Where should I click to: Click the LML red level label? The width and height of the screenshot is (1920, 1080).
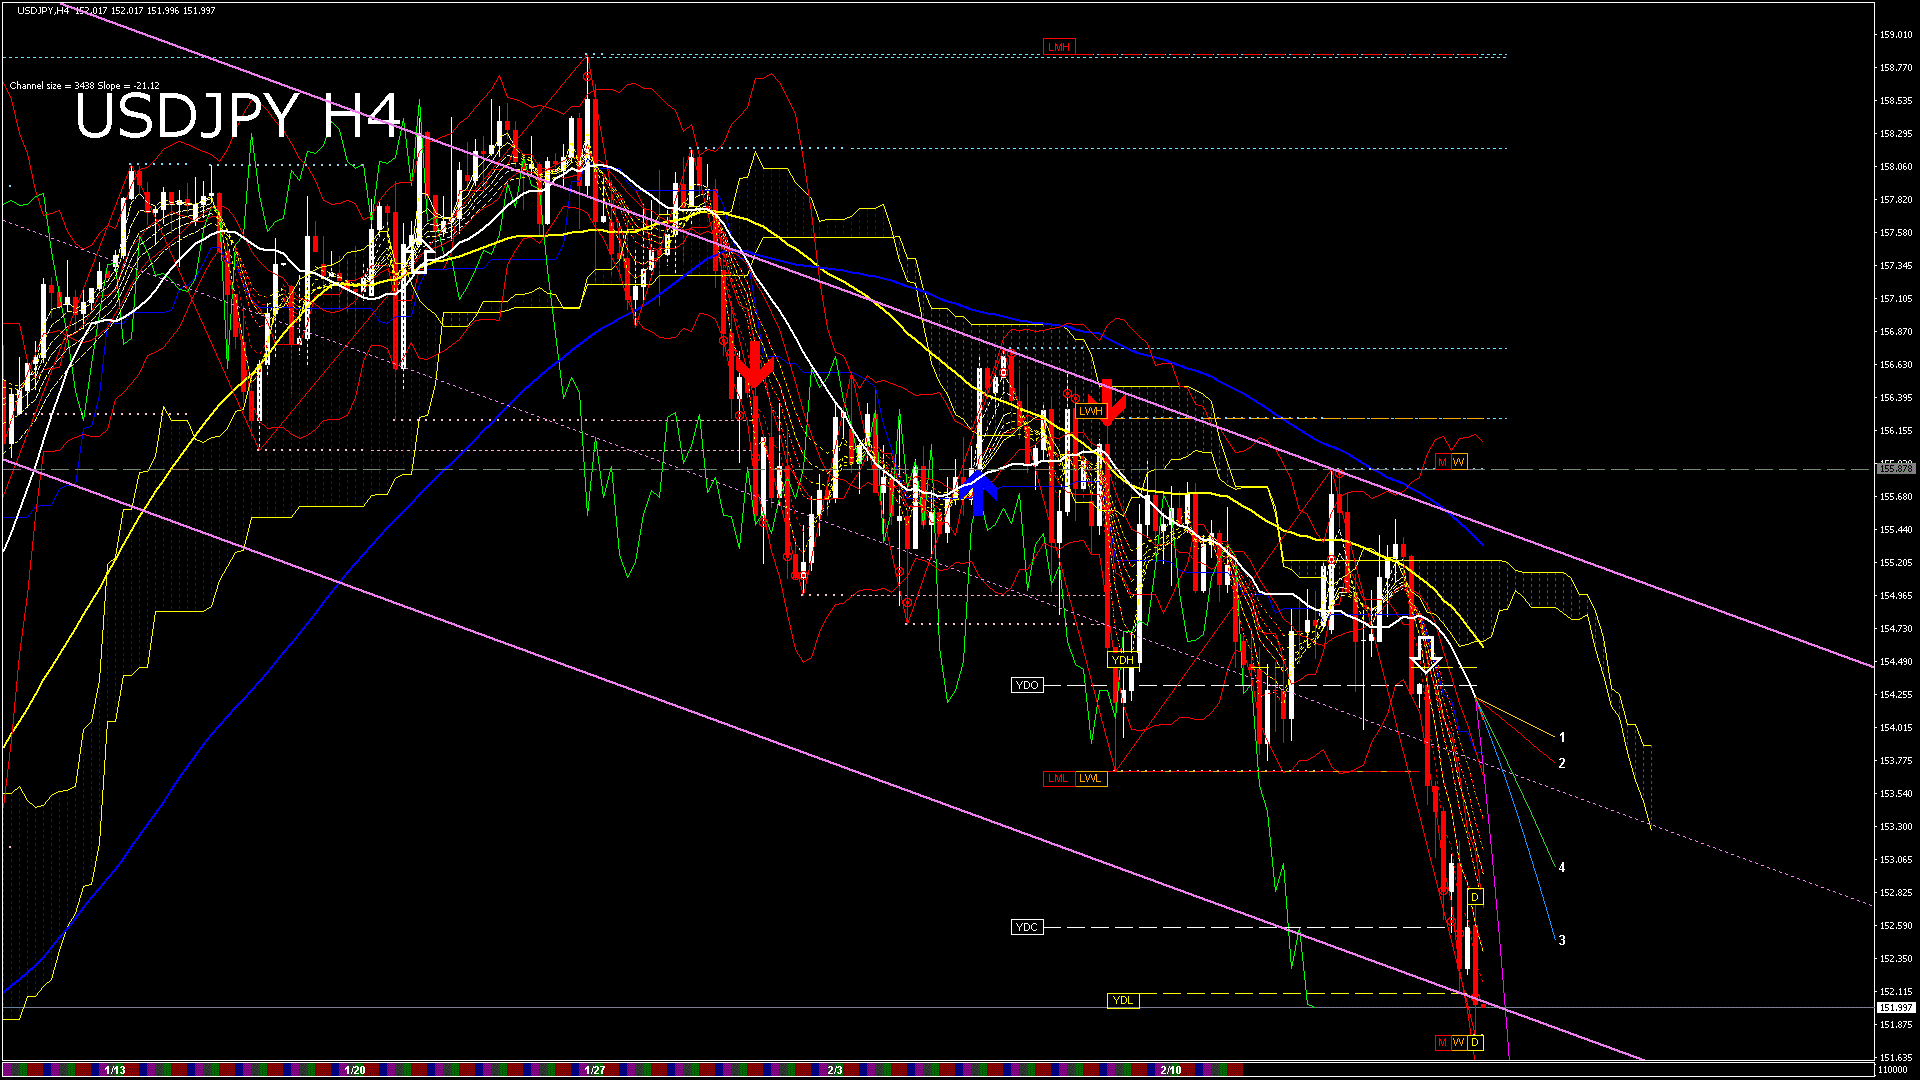(x=1058, y=778)
